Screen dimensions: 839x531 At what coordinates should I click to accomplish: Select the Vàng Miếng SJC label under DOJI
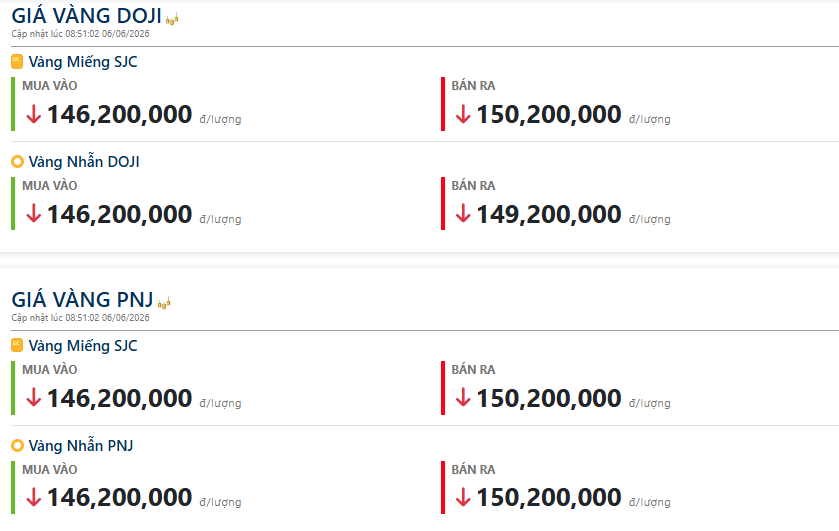tap(83, 62)
